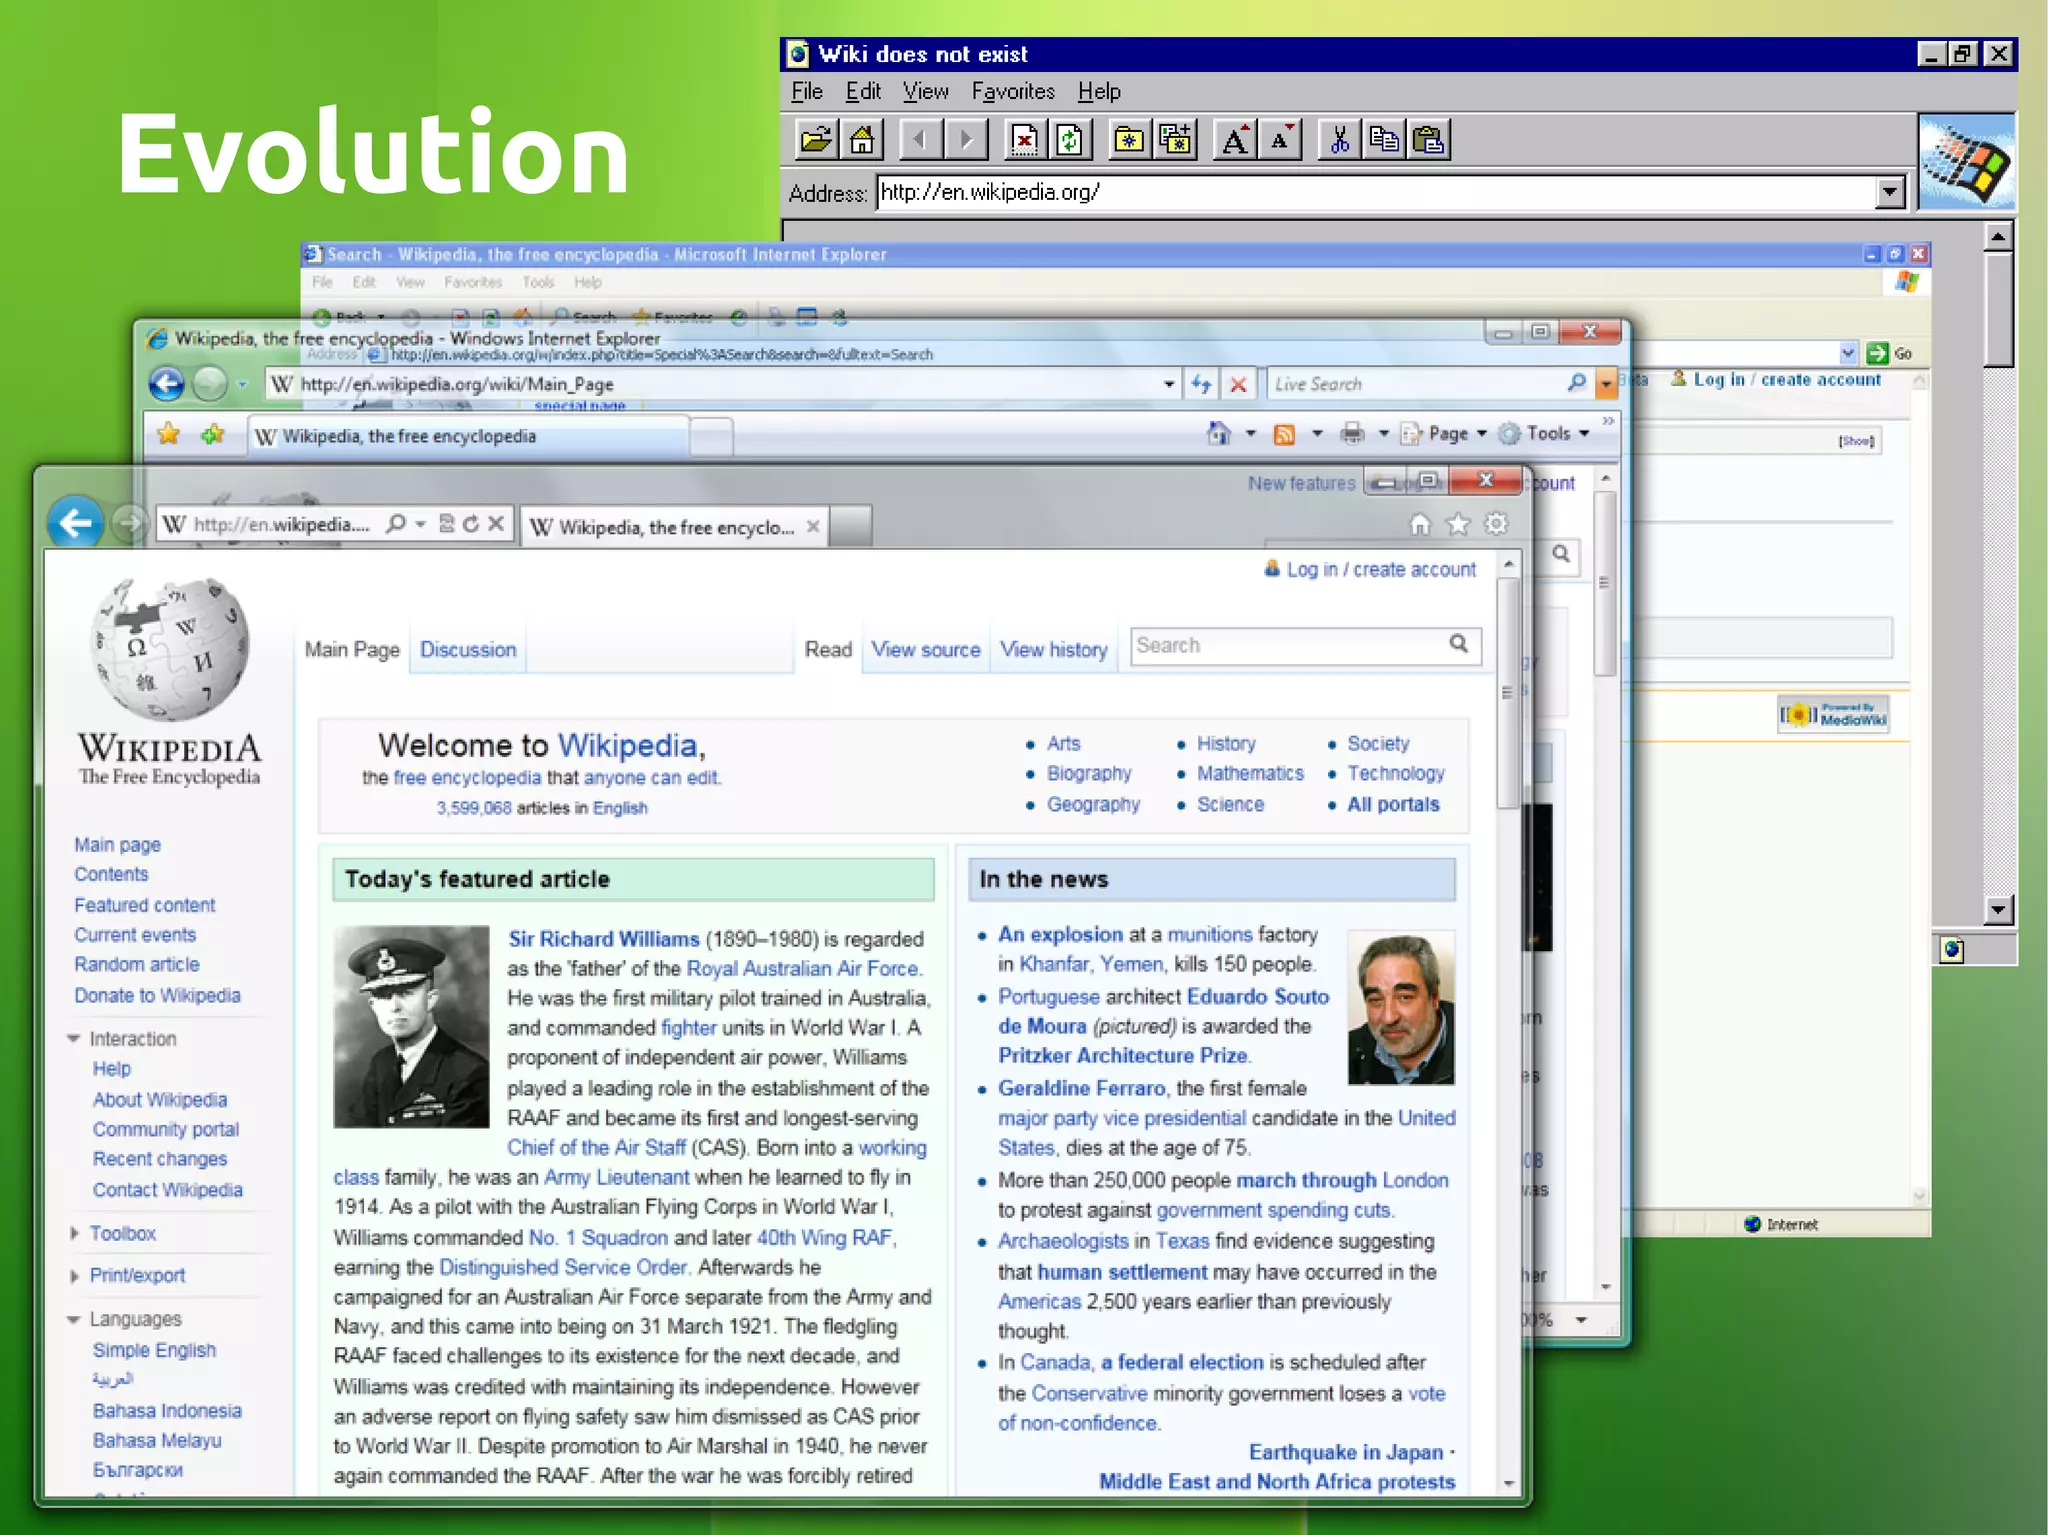Viewport: 2048px width, 1535px height.
Task: Click the blue Back arrow in IE9
Action: 76,522
